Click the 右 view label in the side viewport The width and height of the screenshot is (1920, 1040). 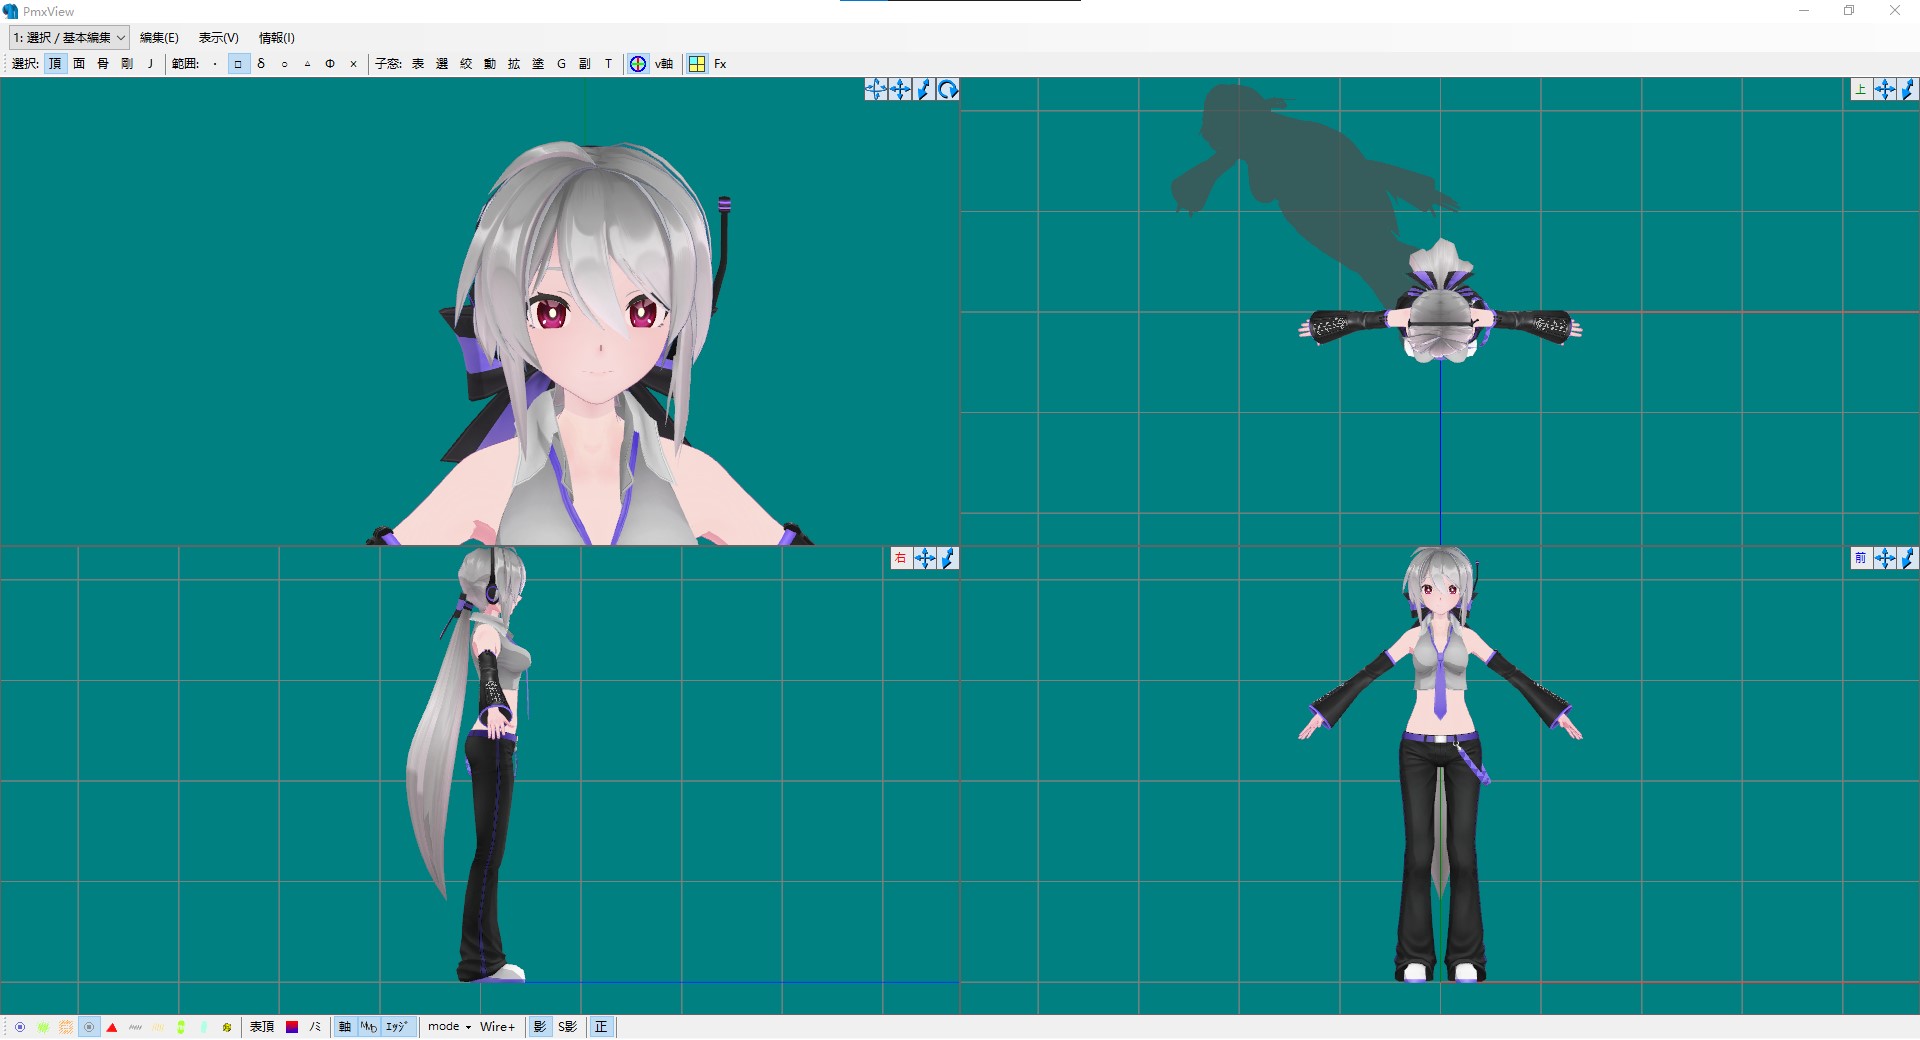pos(900,558)
